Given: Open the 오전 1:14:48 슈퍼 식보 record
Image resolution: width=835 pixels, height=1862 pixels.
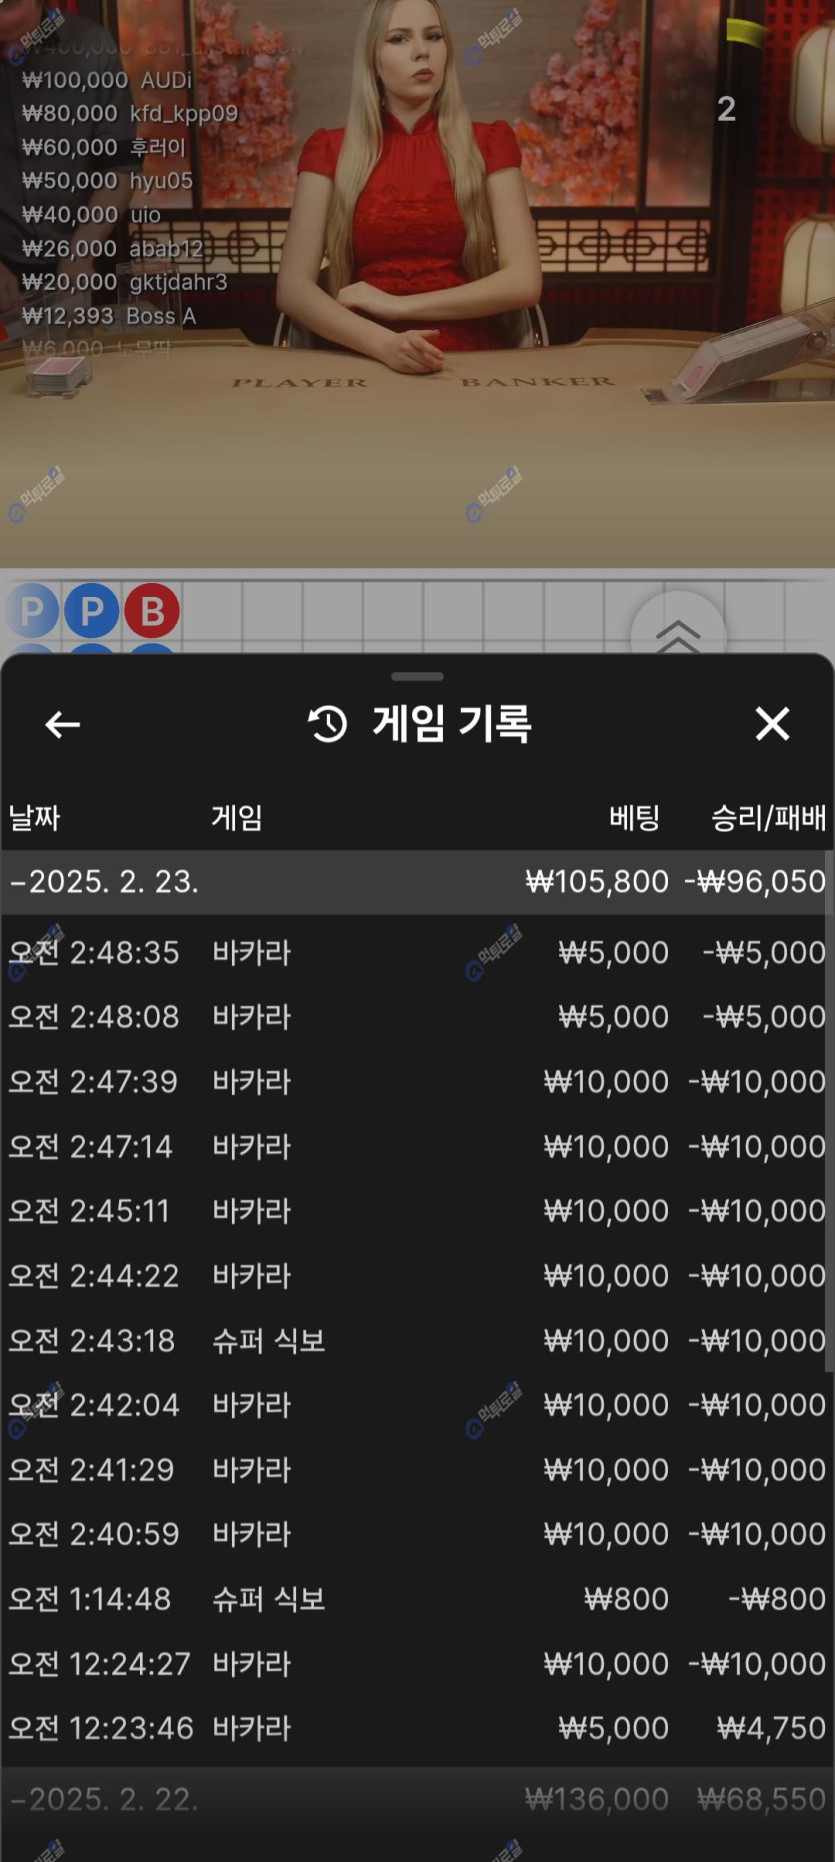Looking at the screenshot, I should (417, 1599).
